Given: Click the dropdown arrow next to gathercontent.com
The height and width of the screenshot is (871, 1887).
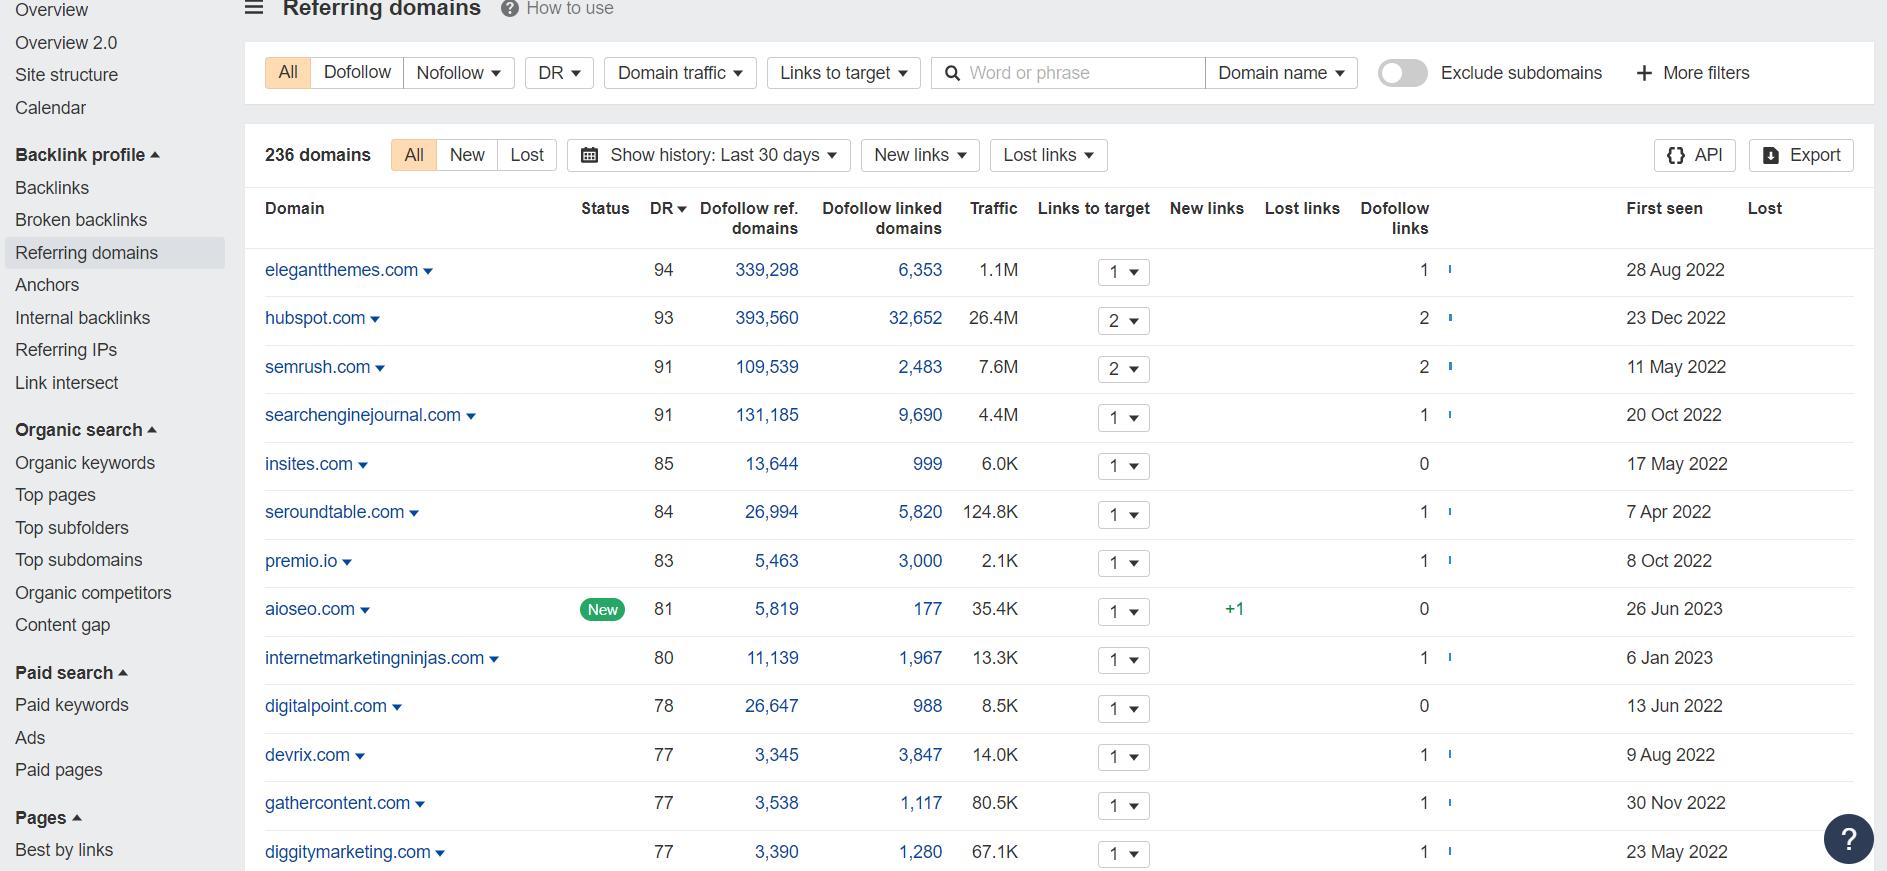Looking at the screenshot, I should [420, 805].
